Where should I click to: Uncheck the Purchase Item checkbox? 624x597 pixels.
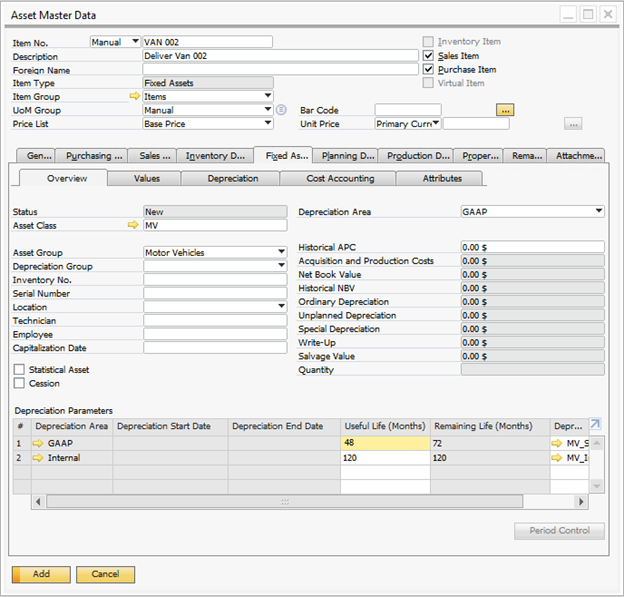[428, 69]
